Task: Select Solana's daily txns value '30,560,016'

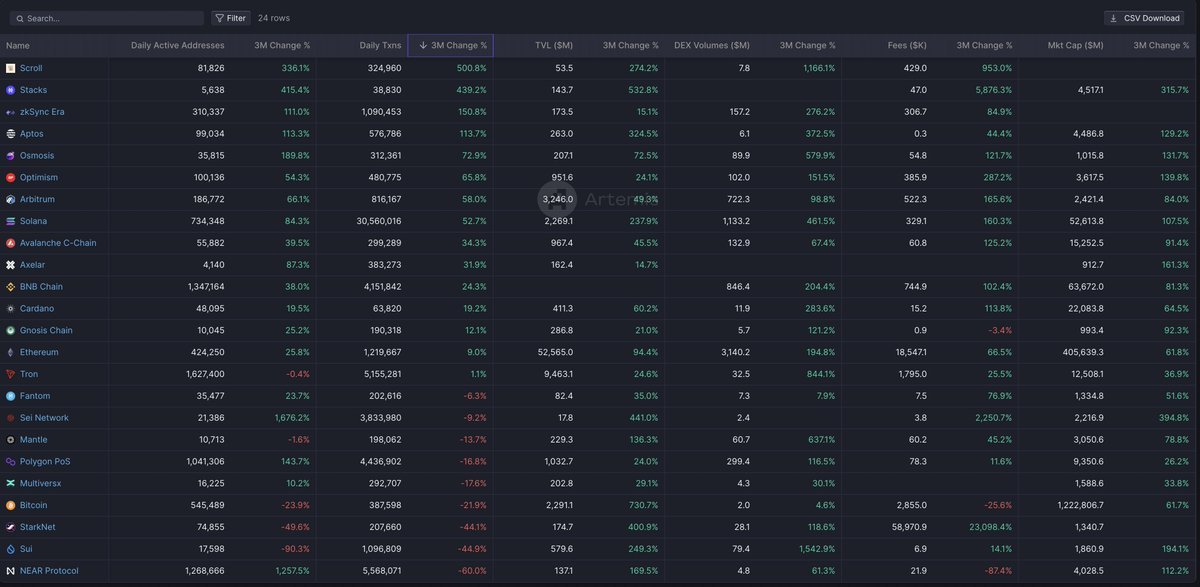Action: [379, 221]
